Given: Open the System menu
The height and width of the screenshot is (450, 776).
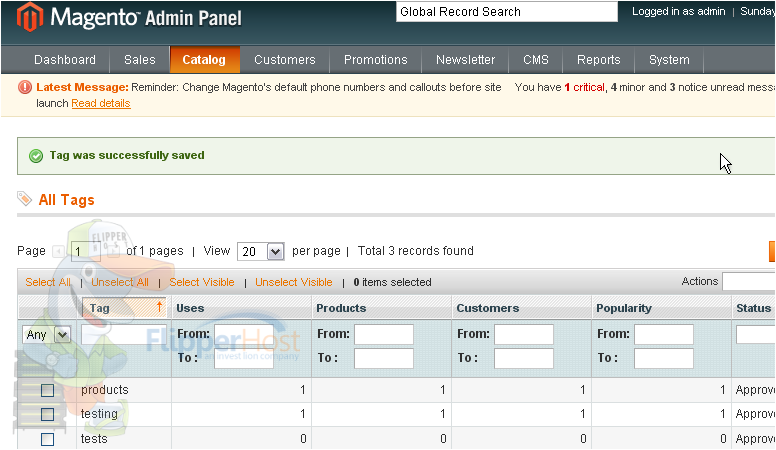Looking at the screenshot, I should pyautogui.click(x=669, y=60).
